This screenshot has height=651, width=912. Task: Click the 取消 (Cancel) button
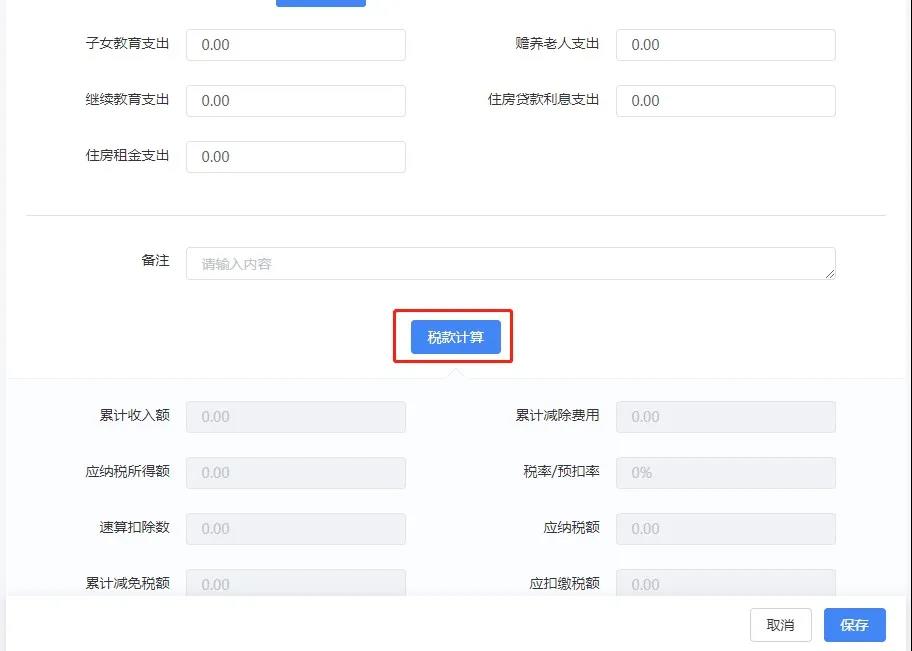(x=780, y=624)
